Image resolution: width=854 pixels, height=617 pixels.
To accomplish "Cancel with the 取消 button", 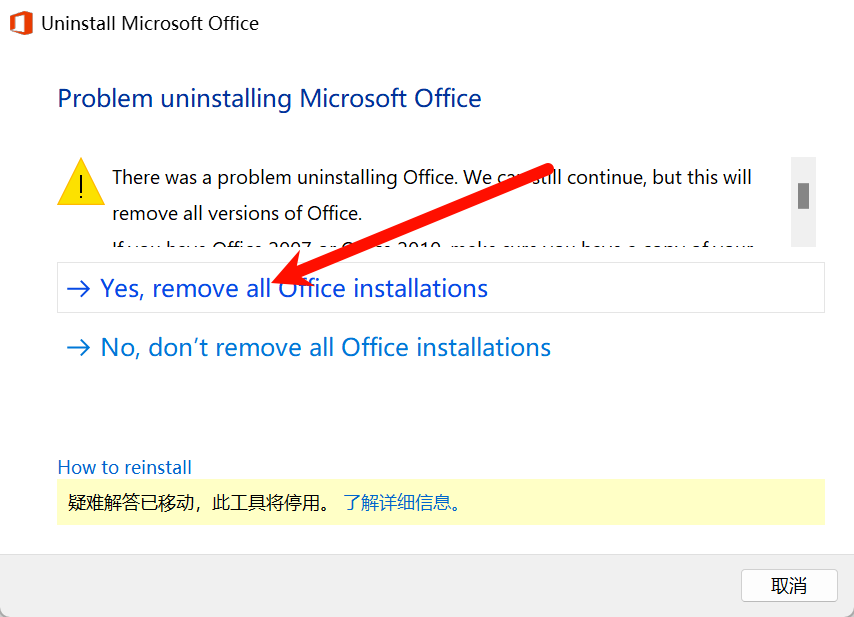I will [789, 585].
